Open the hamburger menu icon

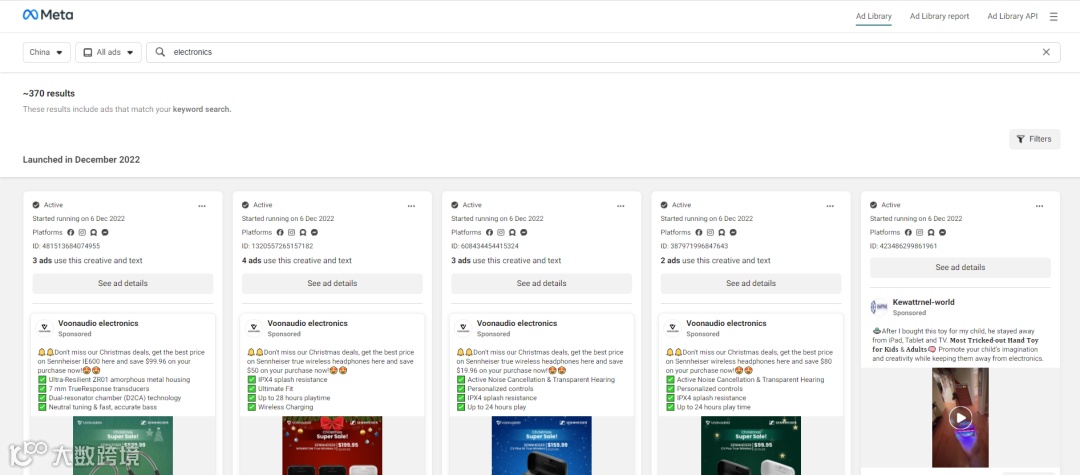coord(1053,17)
